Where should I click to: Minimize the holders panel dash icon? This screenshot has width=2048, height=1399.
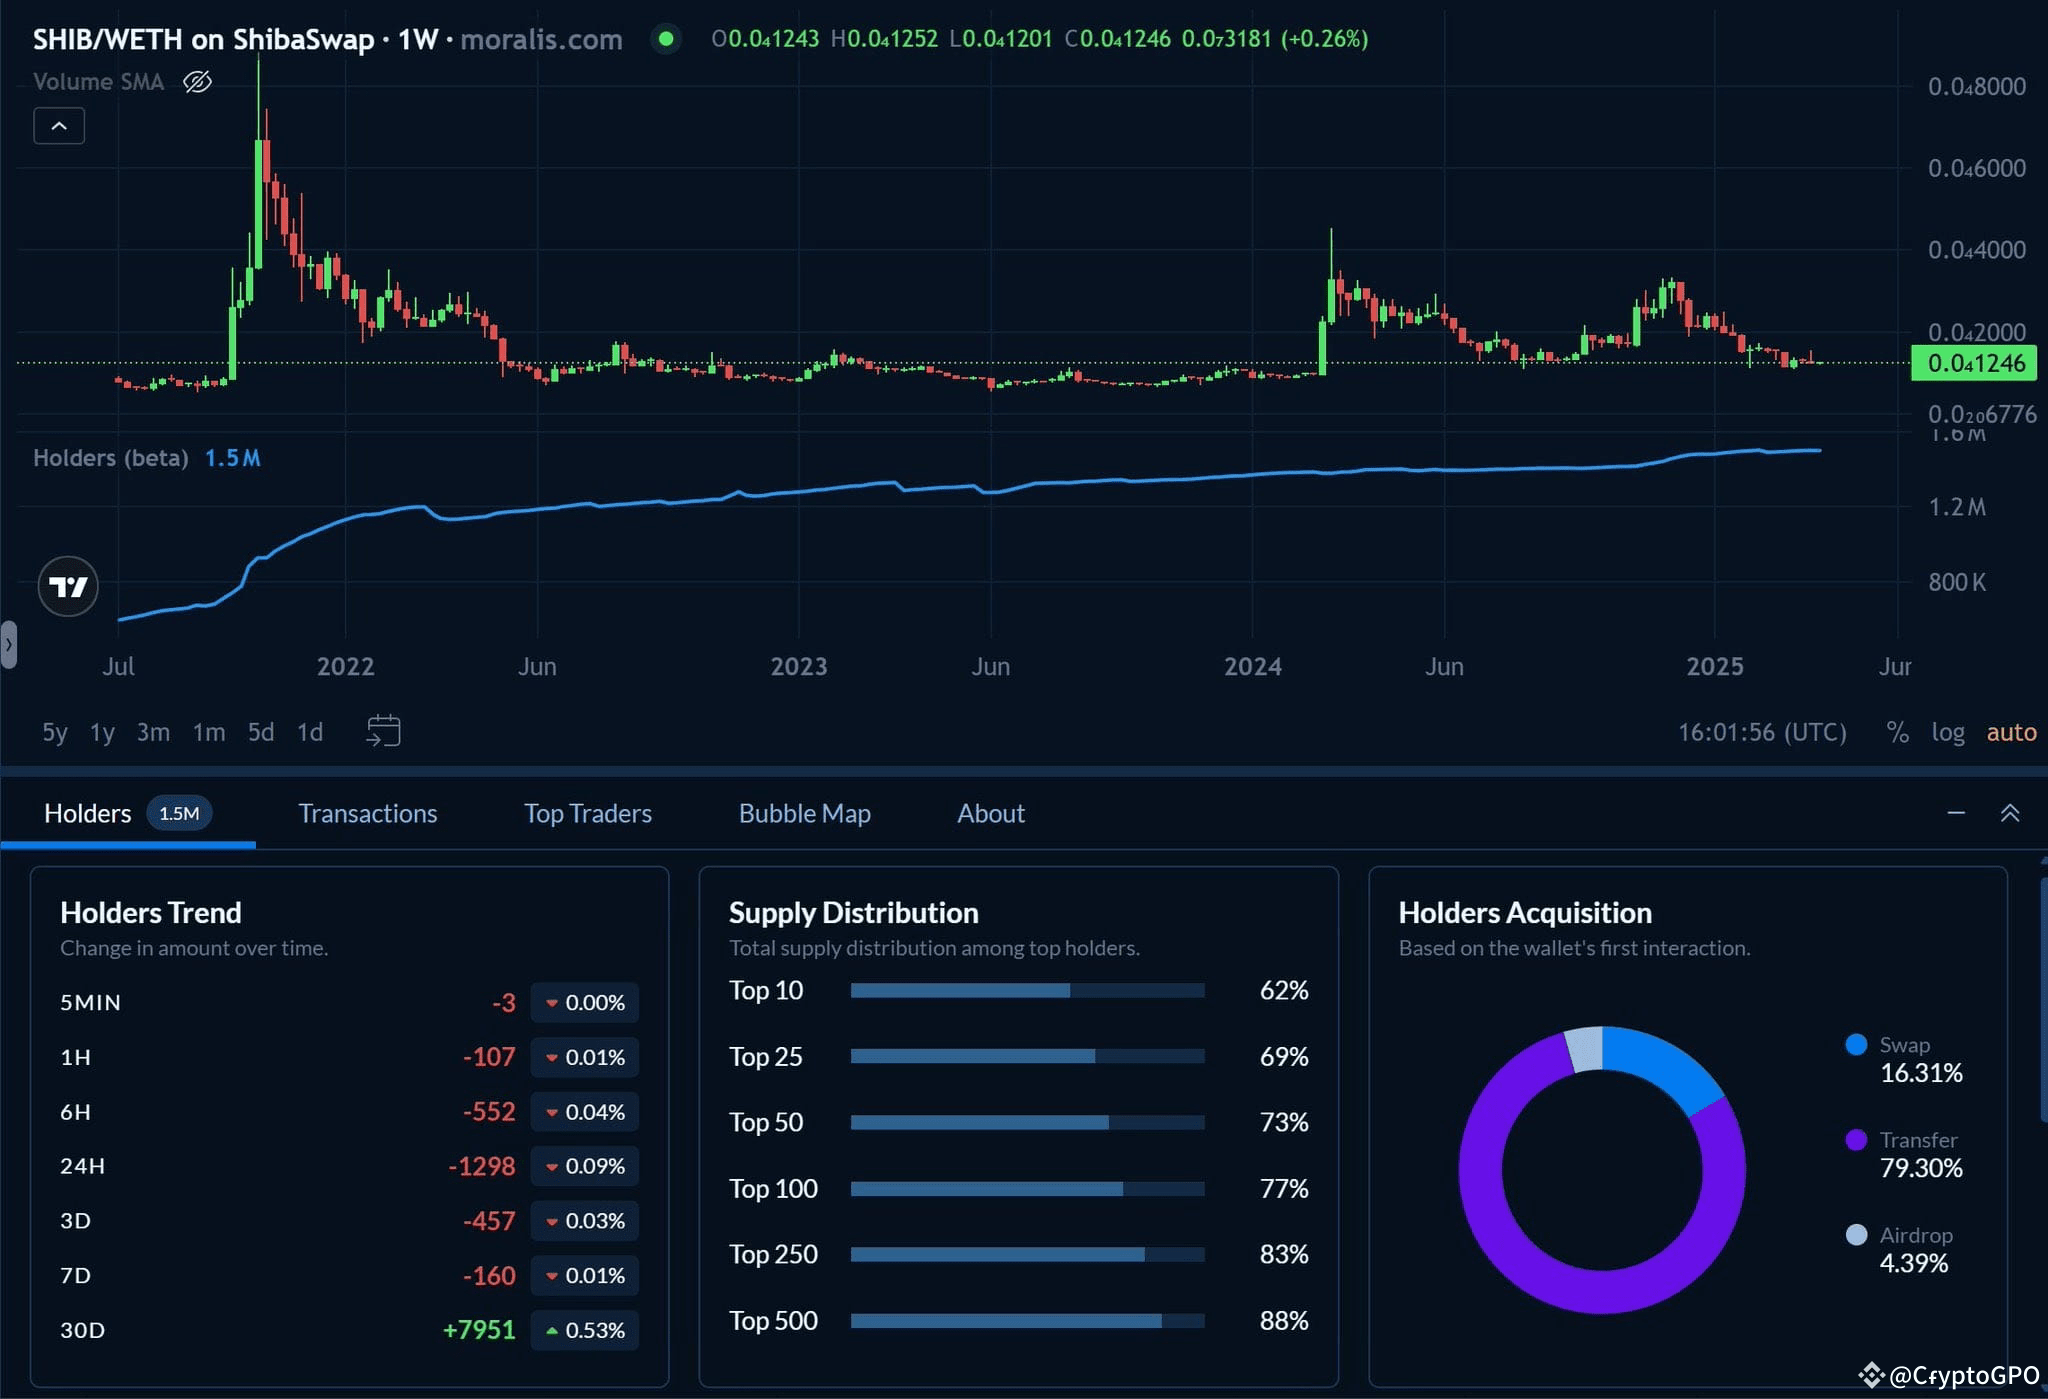click(1956, 813)
